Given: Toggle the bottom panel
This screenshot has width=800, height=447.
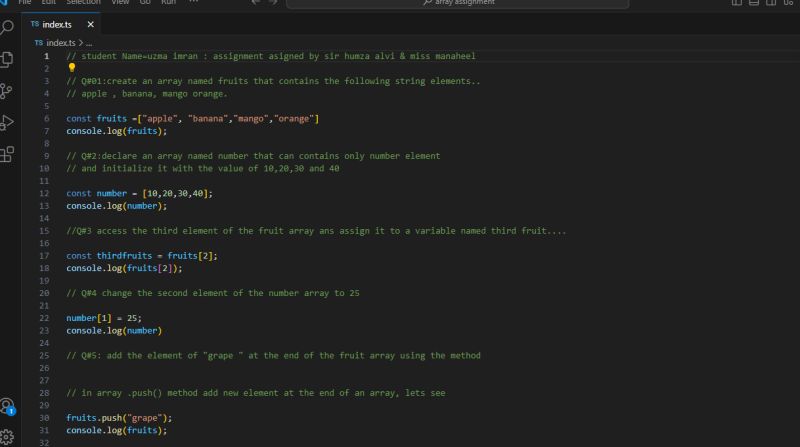Looking at the screenshot, I should (754, 3).
